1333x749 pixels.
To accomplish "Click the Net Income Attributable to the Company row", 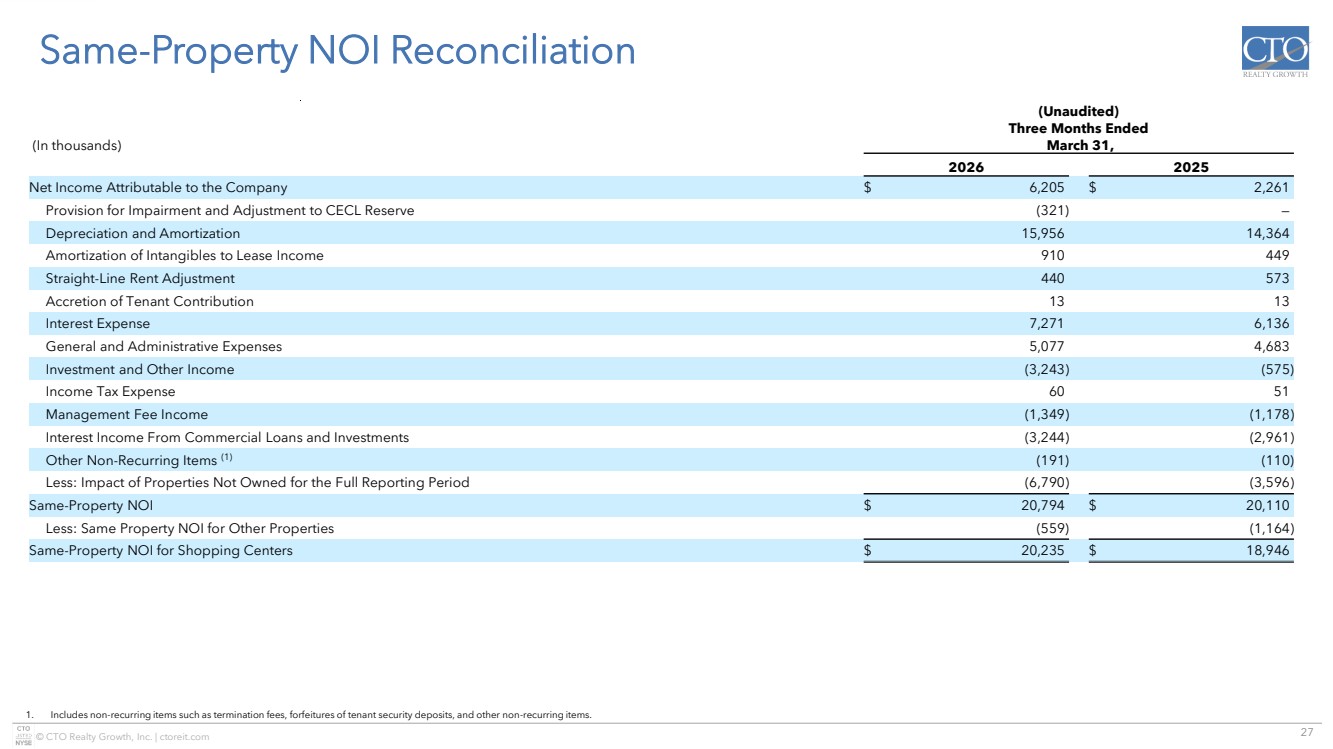I will pos(158,187).
